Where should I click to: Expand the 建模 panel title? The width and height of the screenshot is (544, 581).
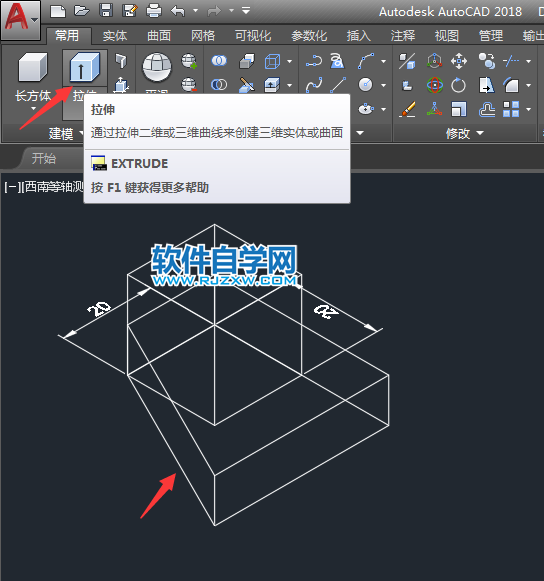(66, 133)
